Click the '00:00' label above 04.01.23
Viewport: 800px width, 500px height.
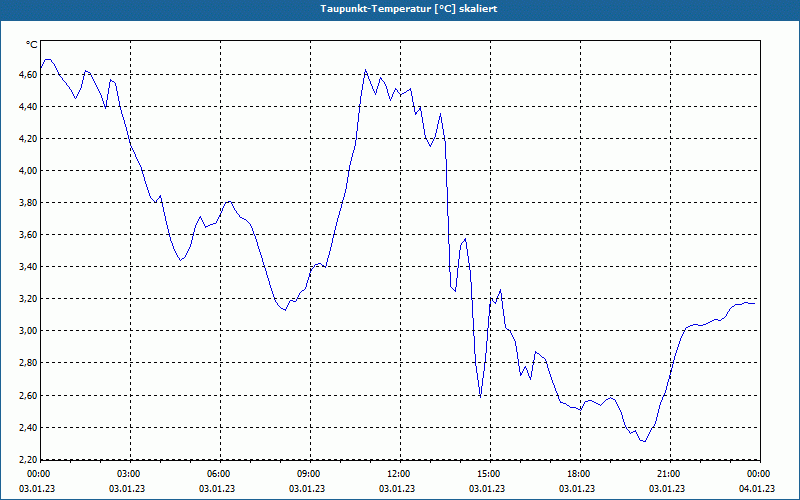(760, 474)
